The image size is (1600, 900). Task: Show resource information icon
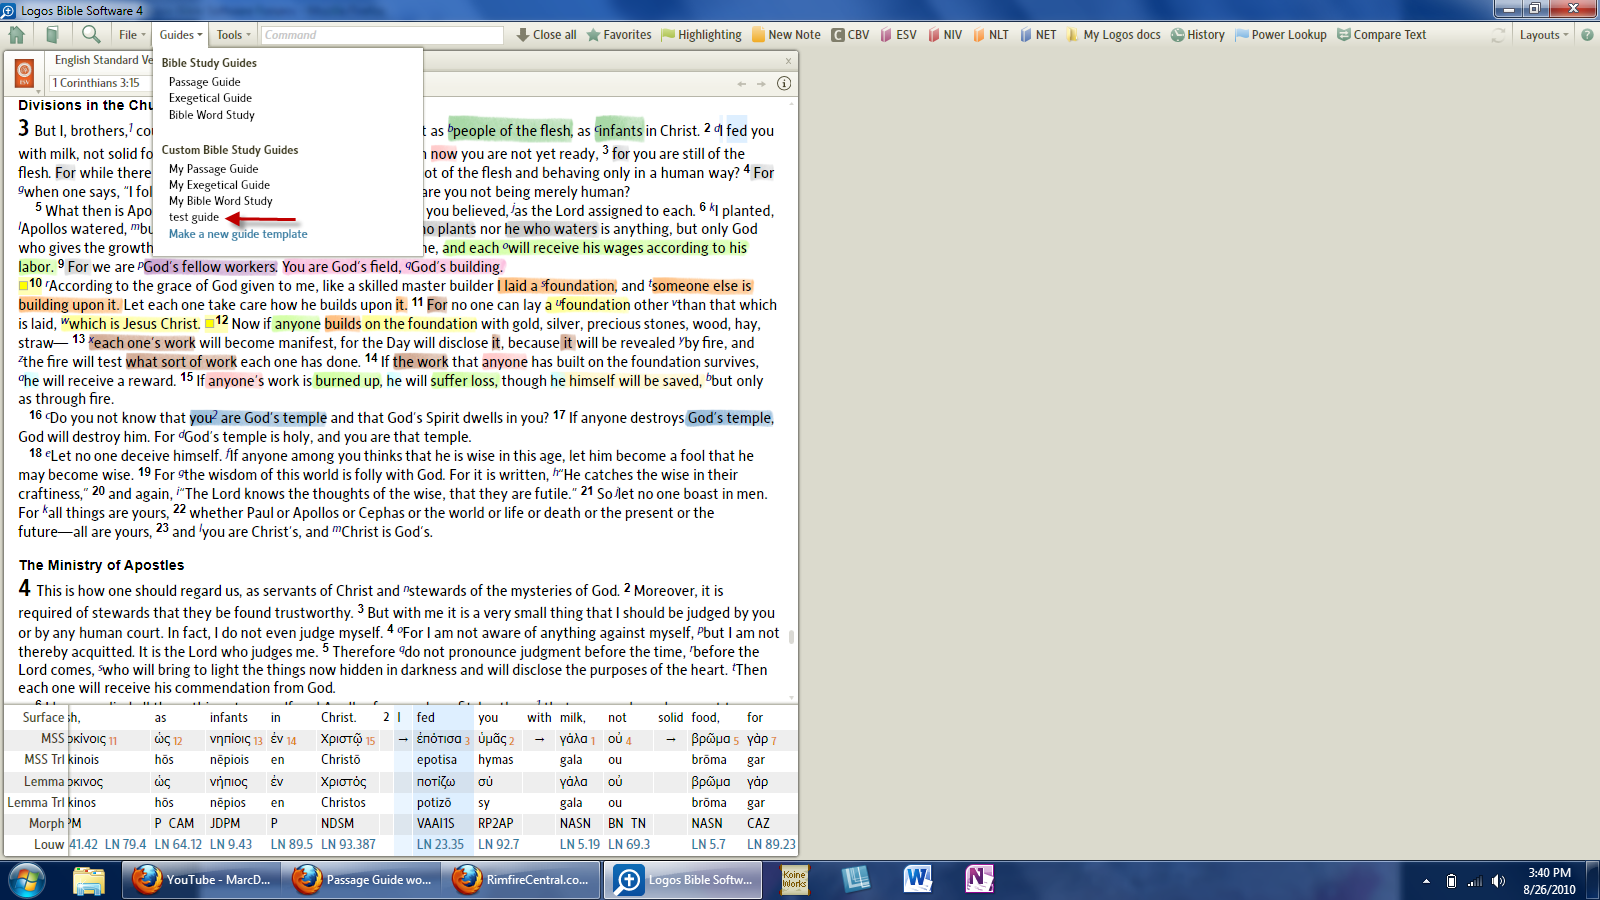(784, 83)
